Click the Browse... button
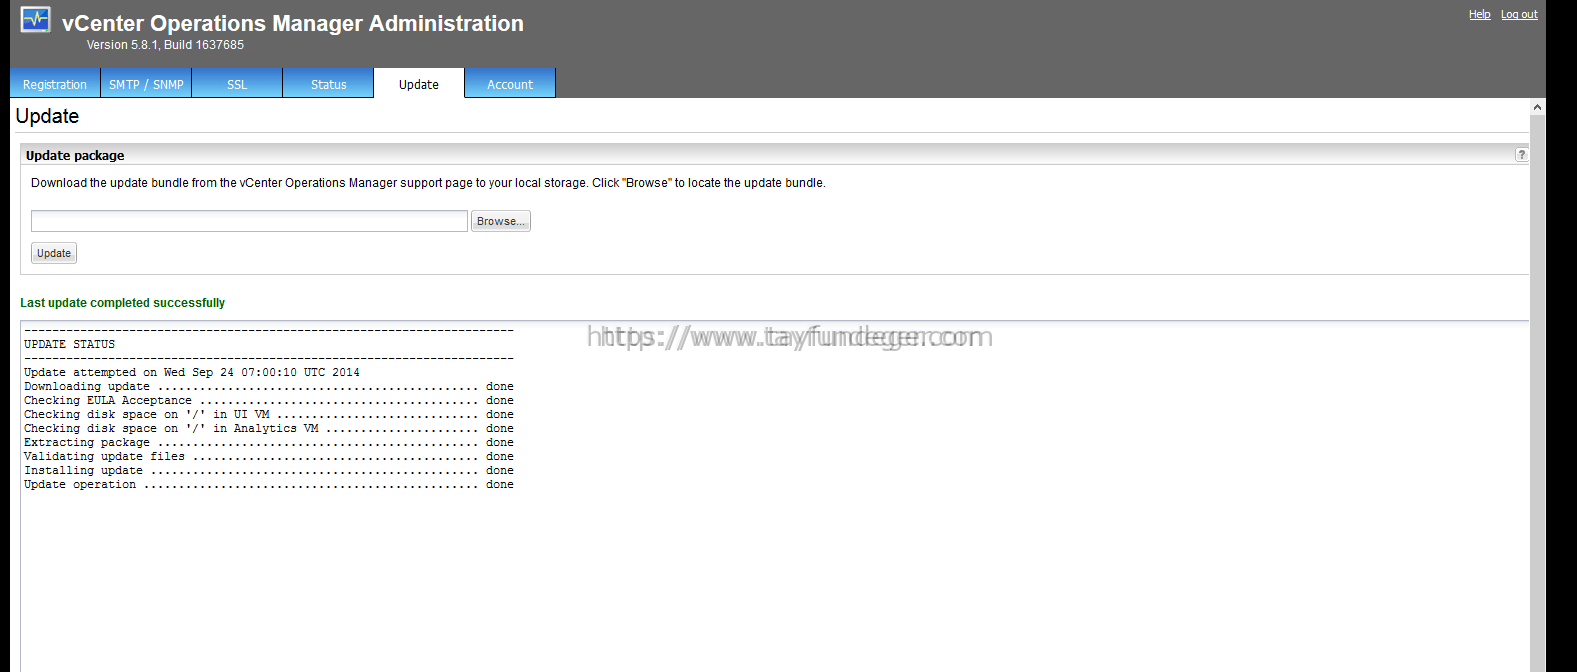 [x=501, y=221]
